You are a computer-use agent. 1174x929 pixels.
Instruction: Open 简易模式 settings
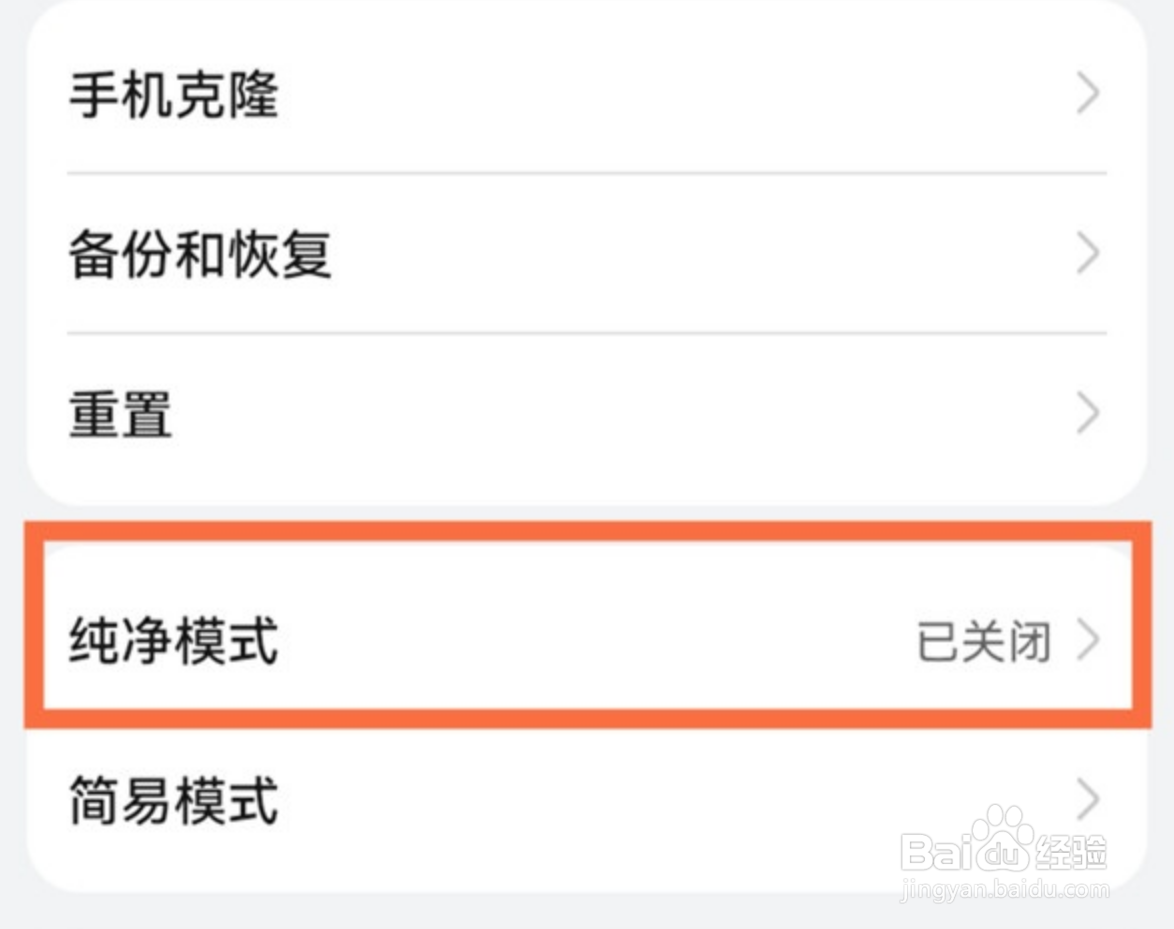coord(174,800)
